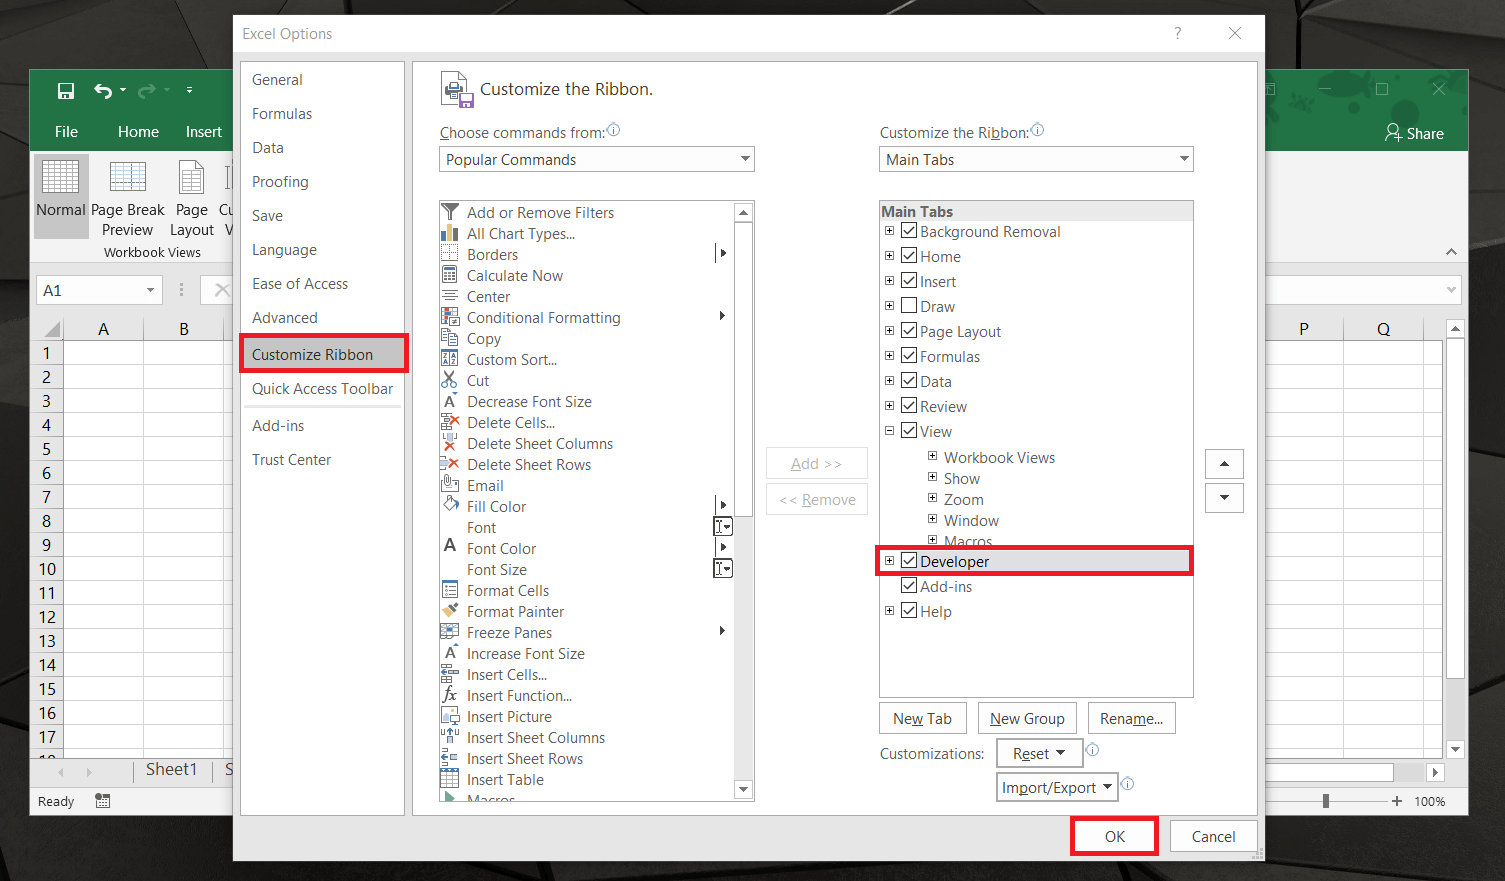This screenshot has width=1505, height=881.
Task: Select the Decrease Font Size command icon
Action: (450, 401)
